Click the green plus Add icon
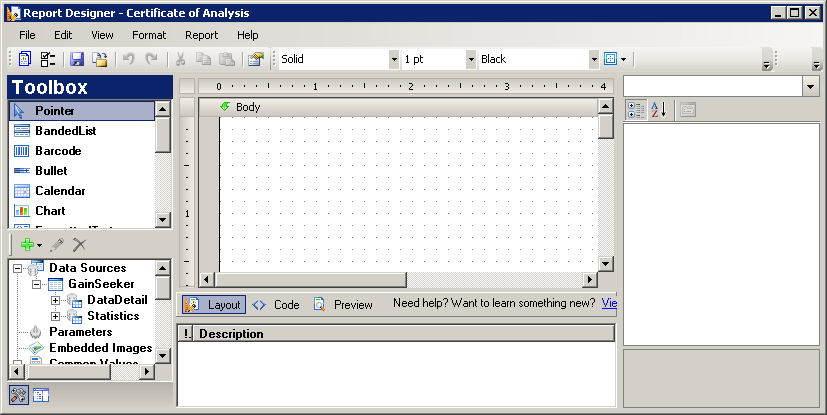The width and height of the screenshot is (827, 415). (27, 244)
